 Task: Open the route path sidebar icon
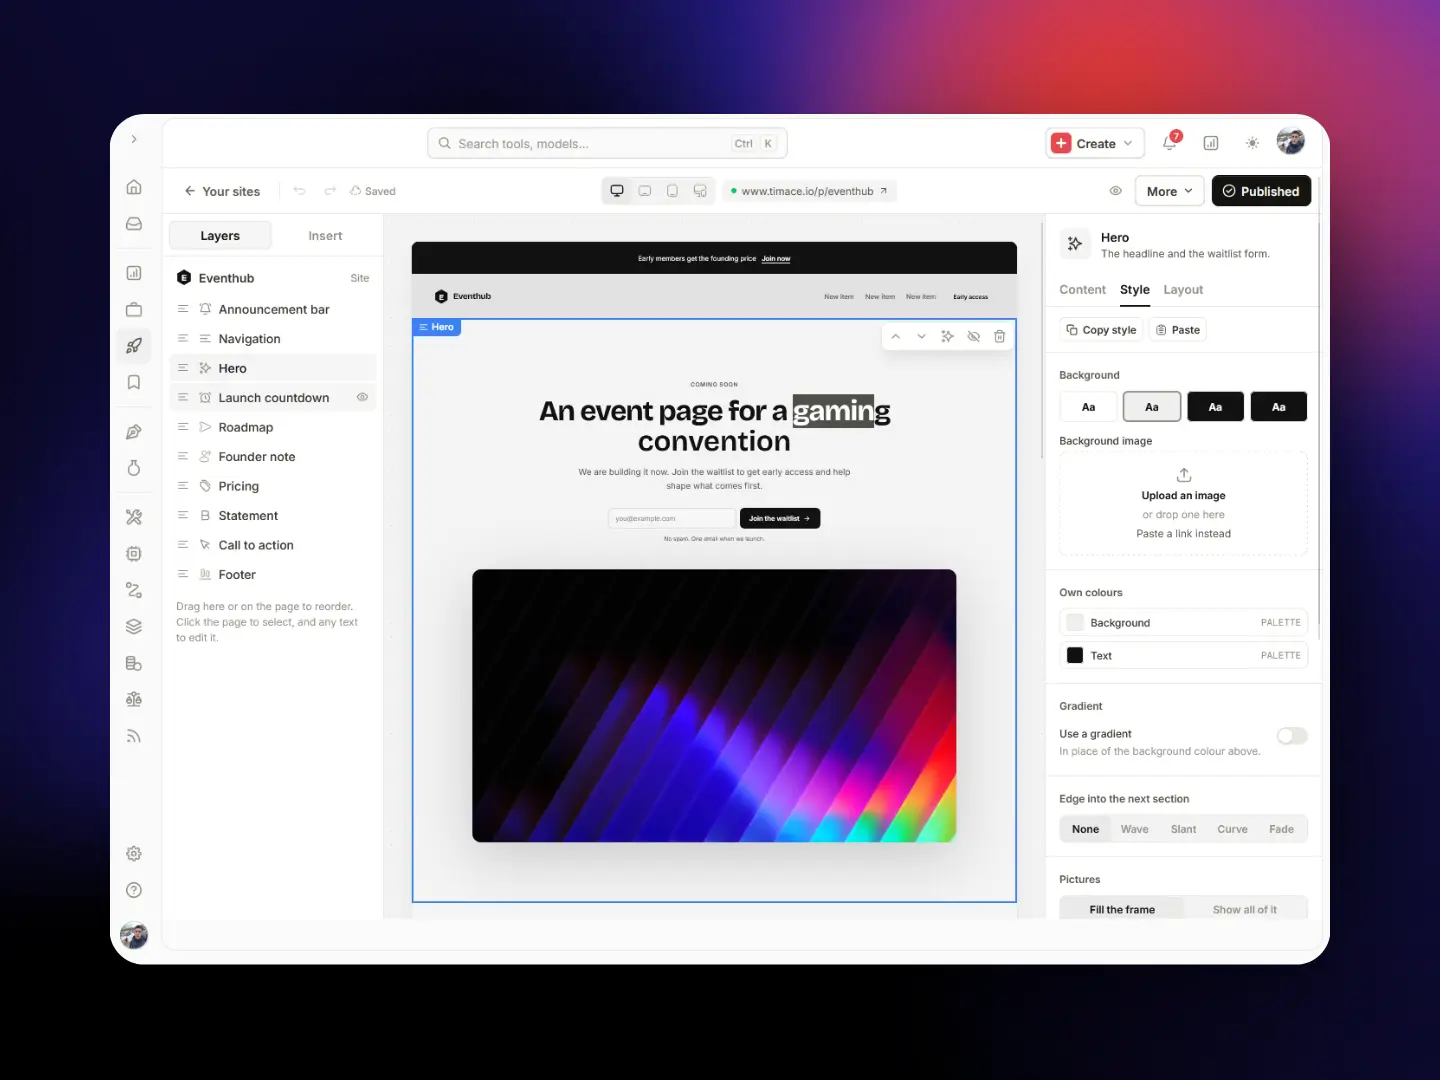[134, 590]
